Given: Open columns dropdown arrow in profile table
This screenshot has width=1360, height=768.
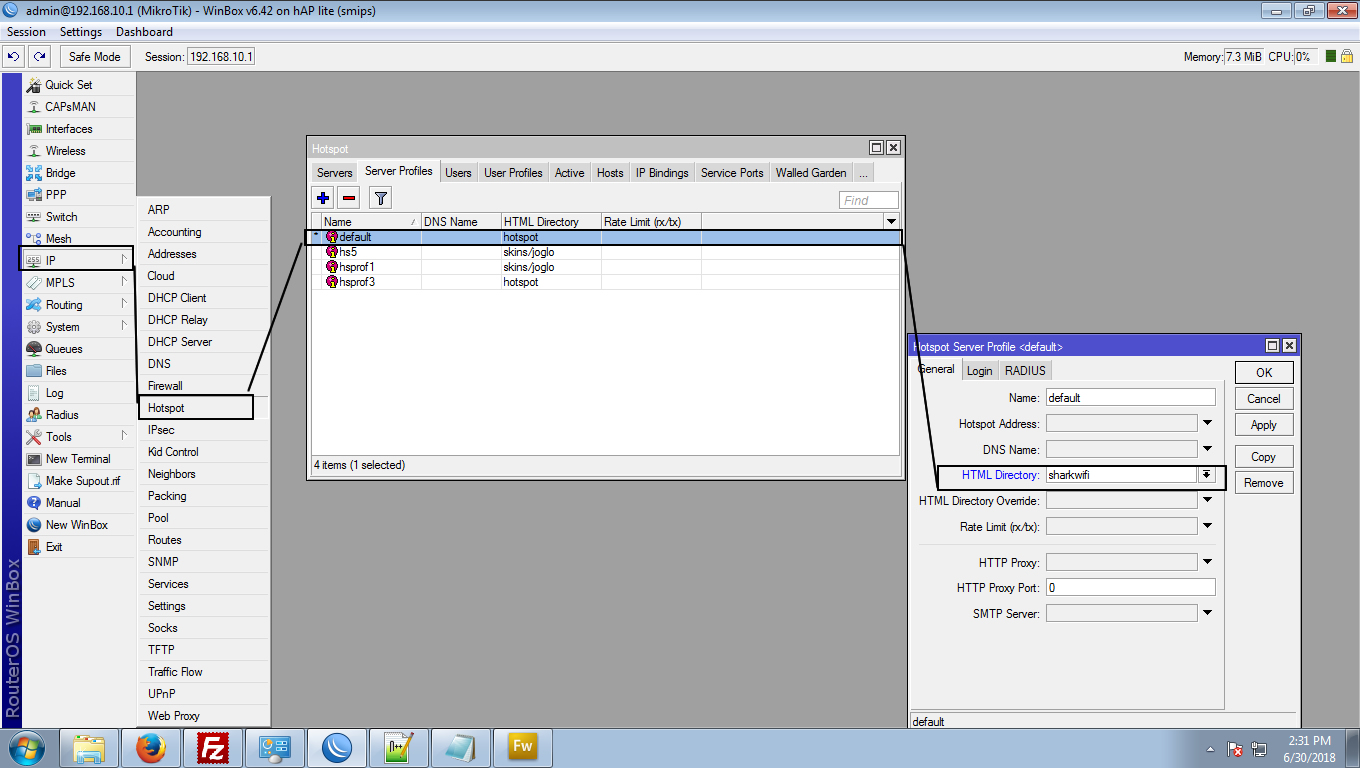Looking at the screenshot, I should coord(890,222).
